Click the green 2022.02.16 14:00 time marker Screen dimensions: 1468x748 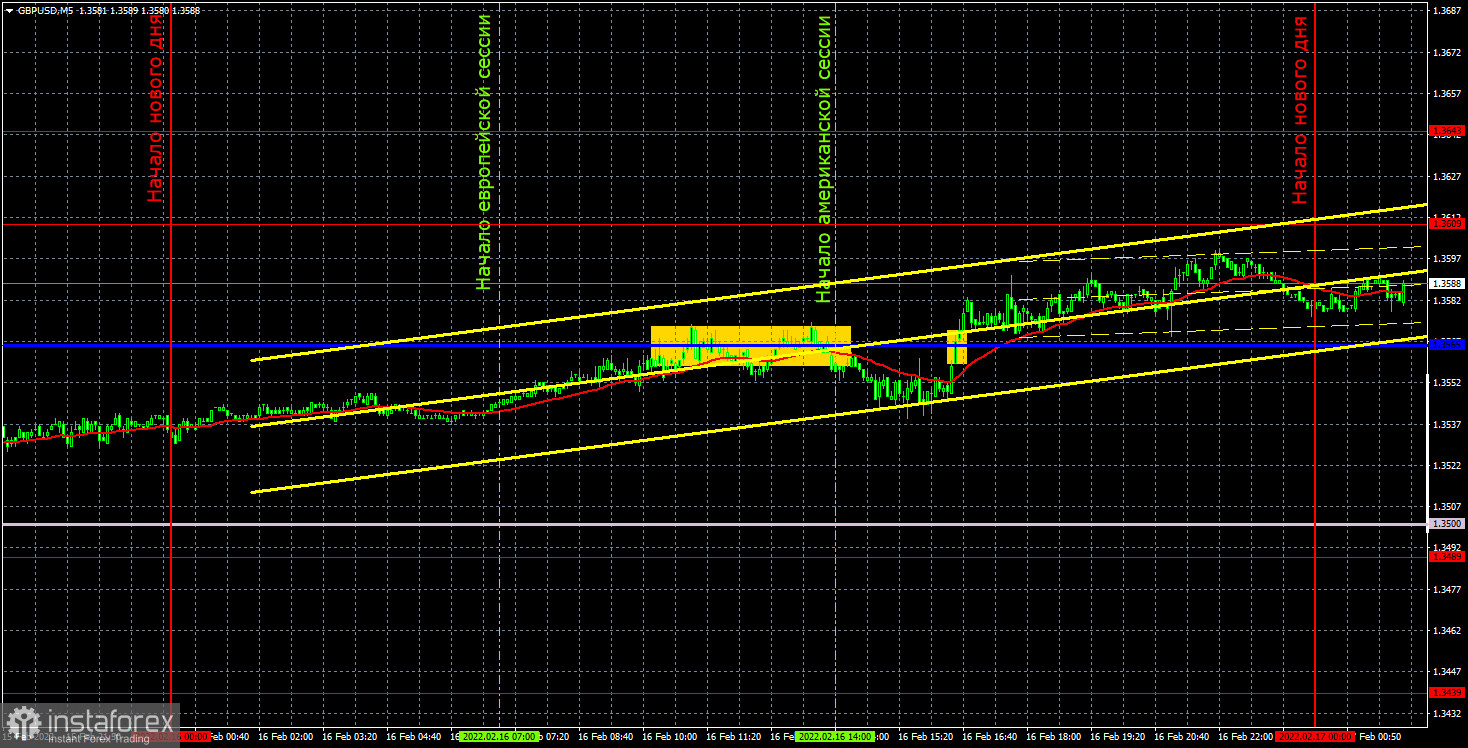pyautogui.click(x=835, y=736)
